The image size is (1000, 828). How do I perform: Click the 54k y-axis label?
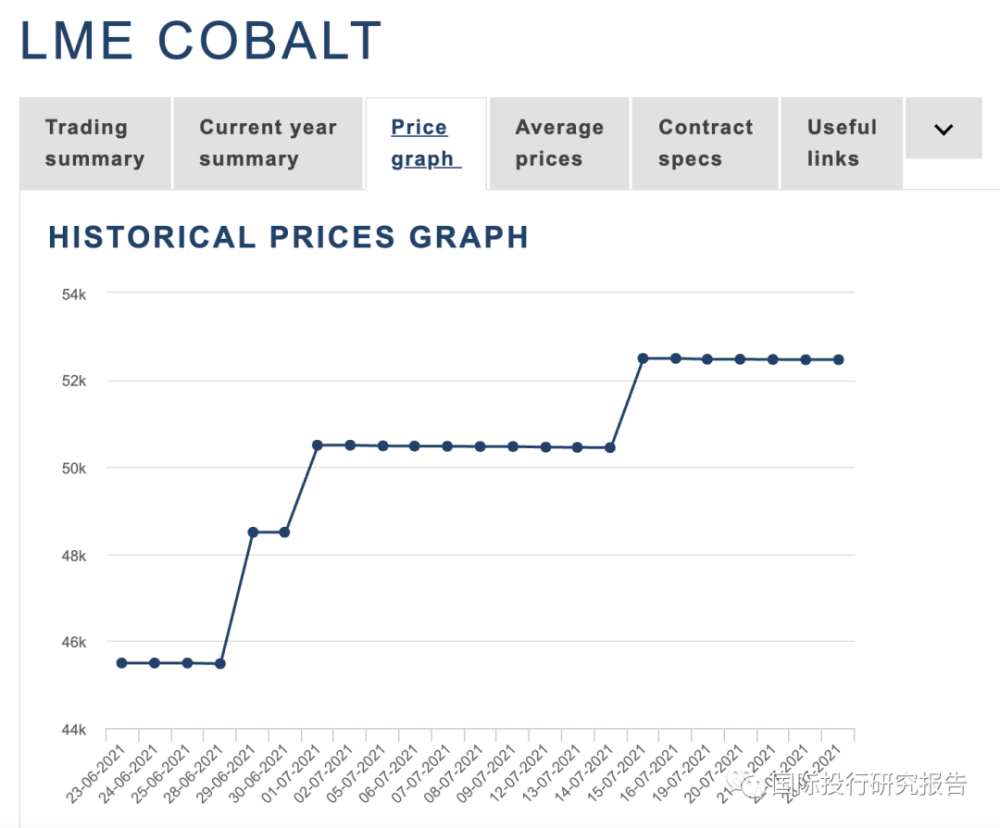tap(73, 294)
